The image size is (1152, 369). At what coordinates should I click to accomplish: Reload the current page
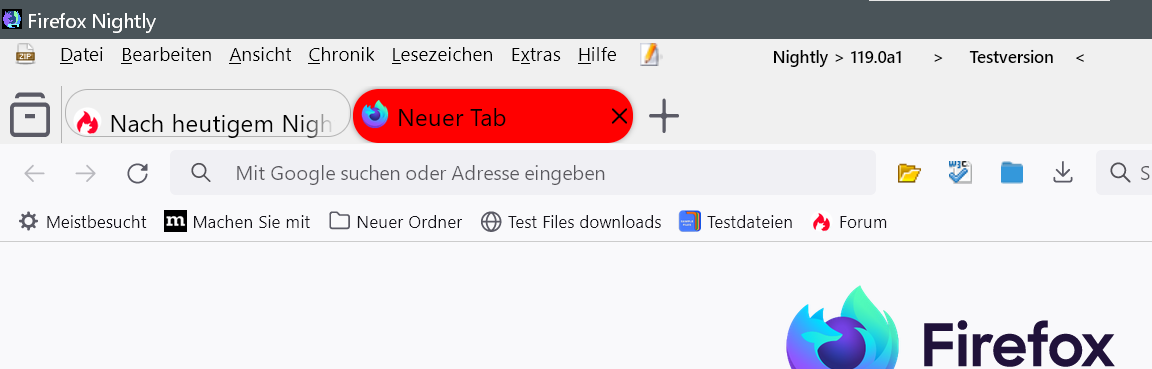(x=137, y=173)
